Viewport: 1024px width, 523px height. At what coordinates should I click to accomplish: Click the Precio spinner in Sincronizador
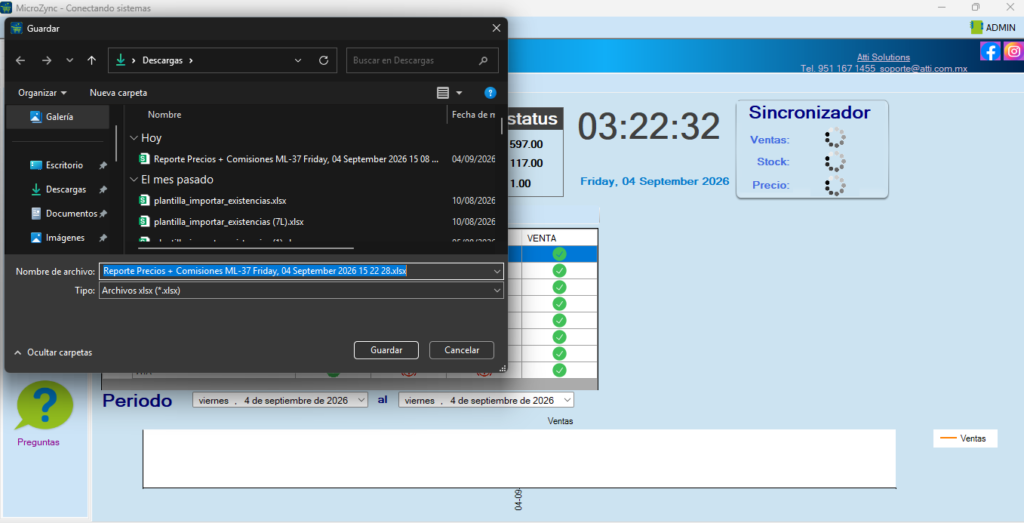(835, 185)
